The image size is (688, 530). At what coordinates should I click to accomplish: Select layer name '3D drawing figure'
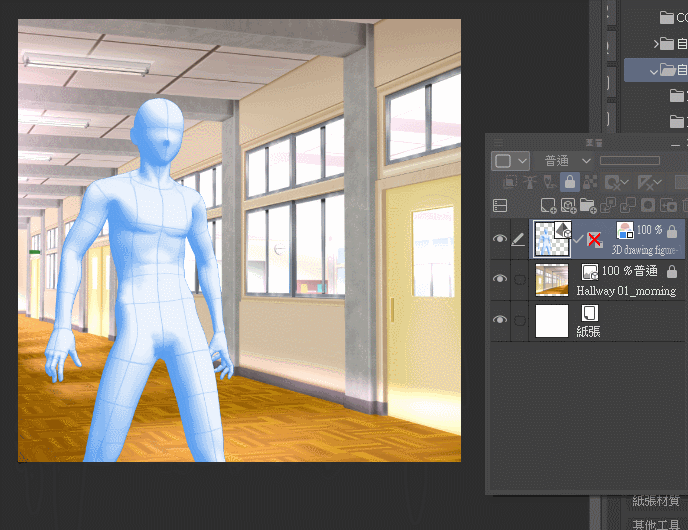click(645, 250)
